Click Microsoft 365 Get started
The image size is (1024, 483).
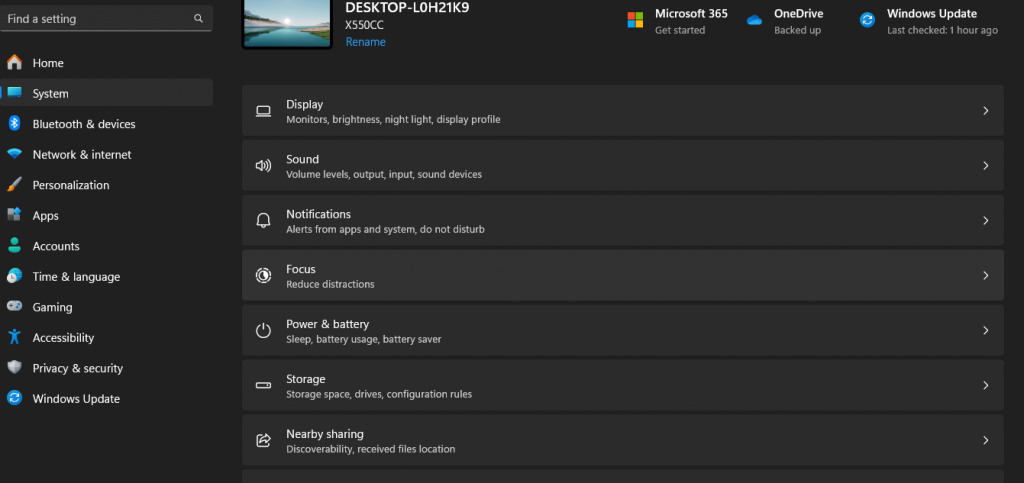[x=680, y=30]
